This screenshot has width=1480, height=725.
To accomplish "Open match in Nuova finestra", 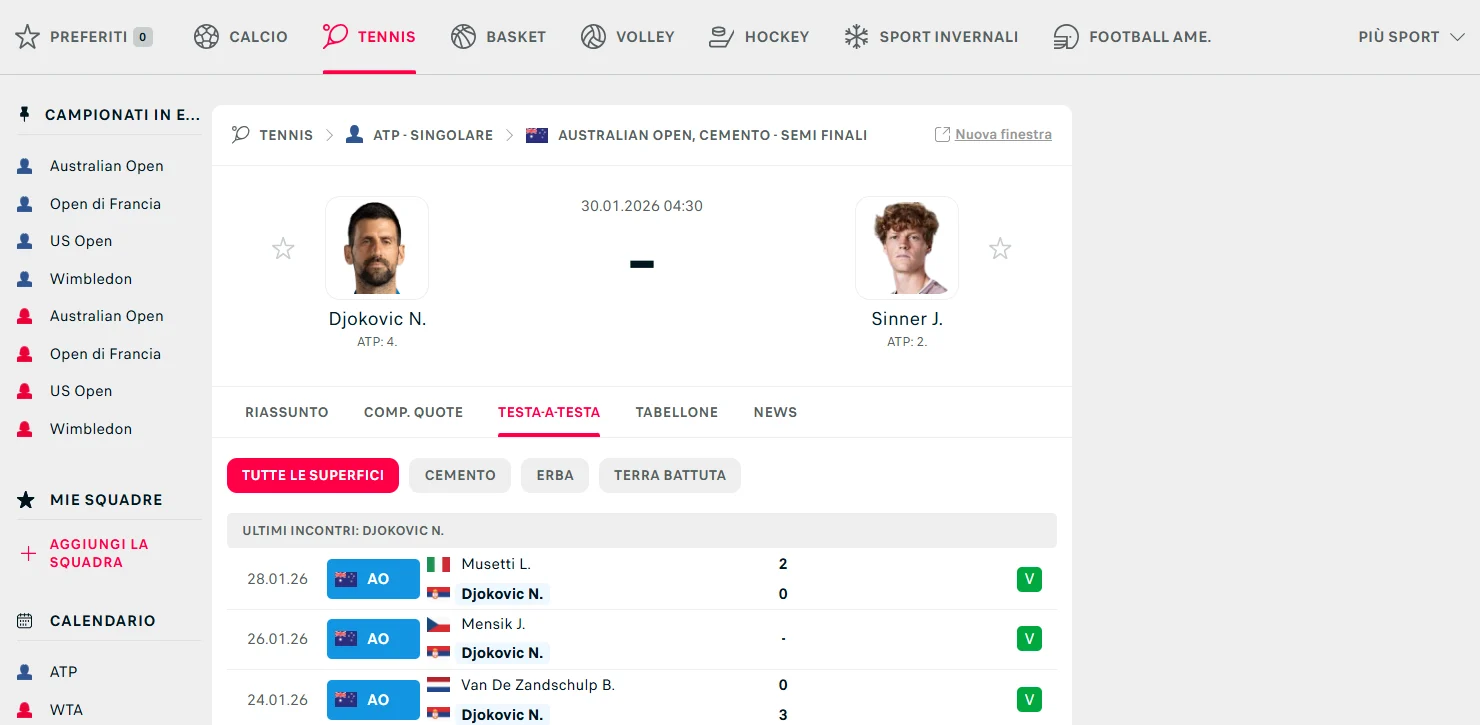I will (1002, 134).
